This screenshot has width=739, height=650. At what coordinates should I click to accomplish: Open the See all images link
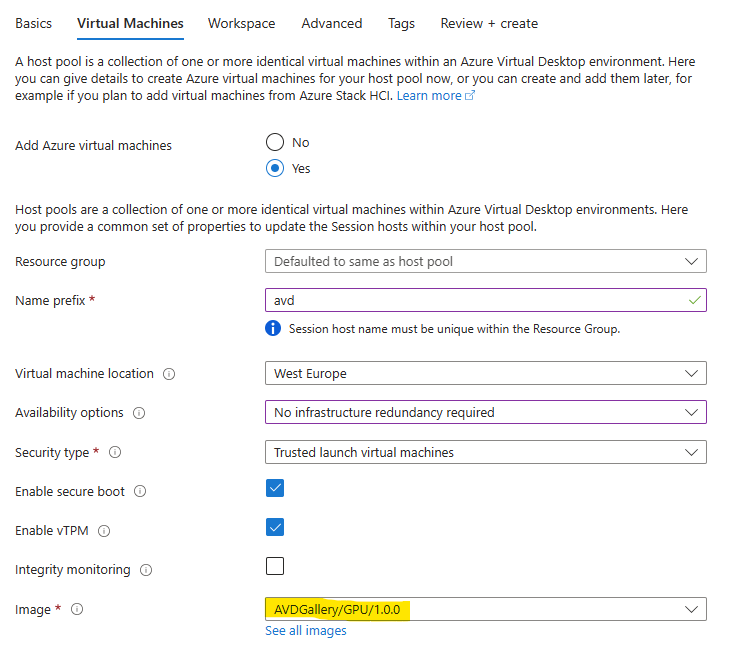[305, 631]
